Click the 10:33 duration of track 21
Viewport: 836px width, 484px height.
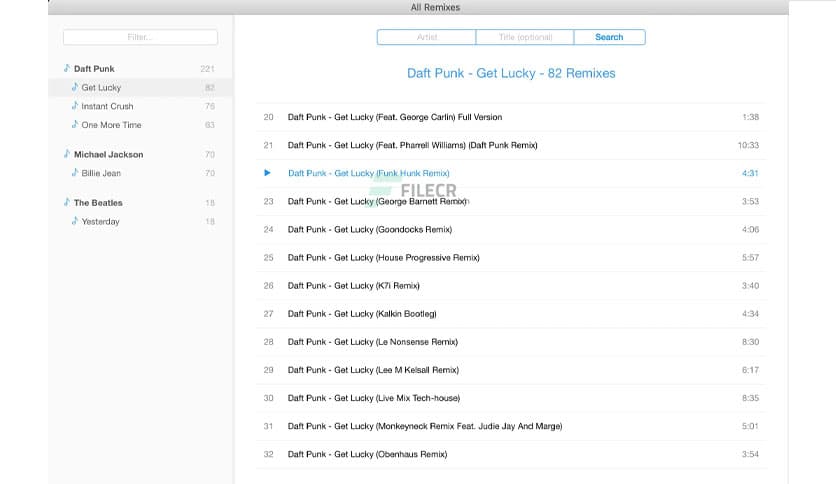click(748, 145)
